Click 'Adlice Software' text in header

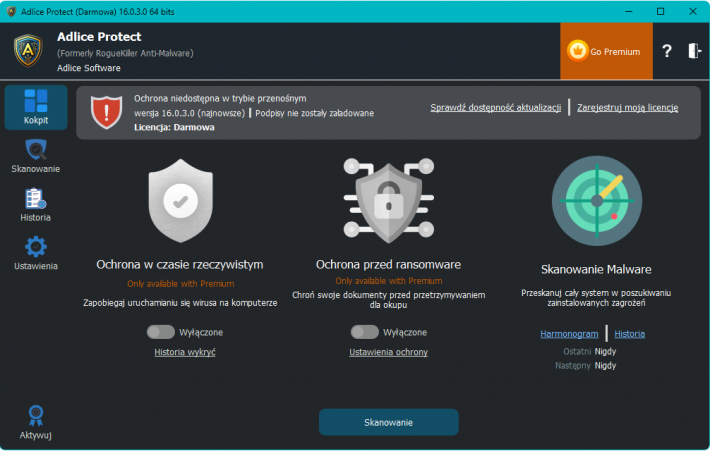click(89, 68)
